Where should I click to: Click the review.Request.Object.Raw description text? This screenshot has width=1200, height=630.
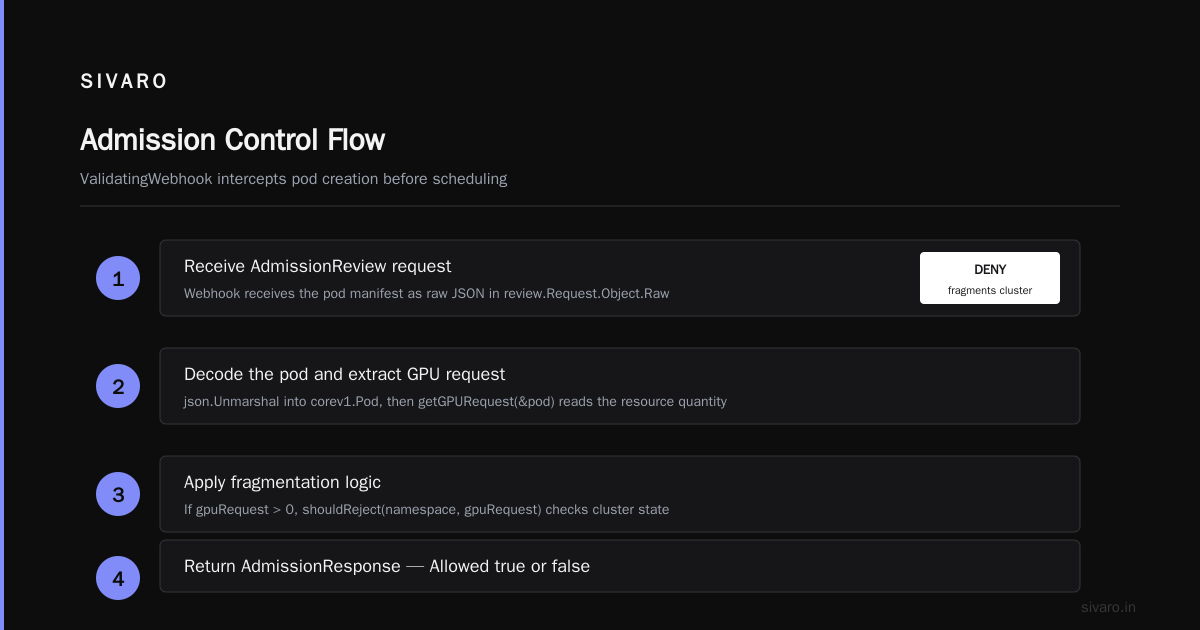point(426,294)
